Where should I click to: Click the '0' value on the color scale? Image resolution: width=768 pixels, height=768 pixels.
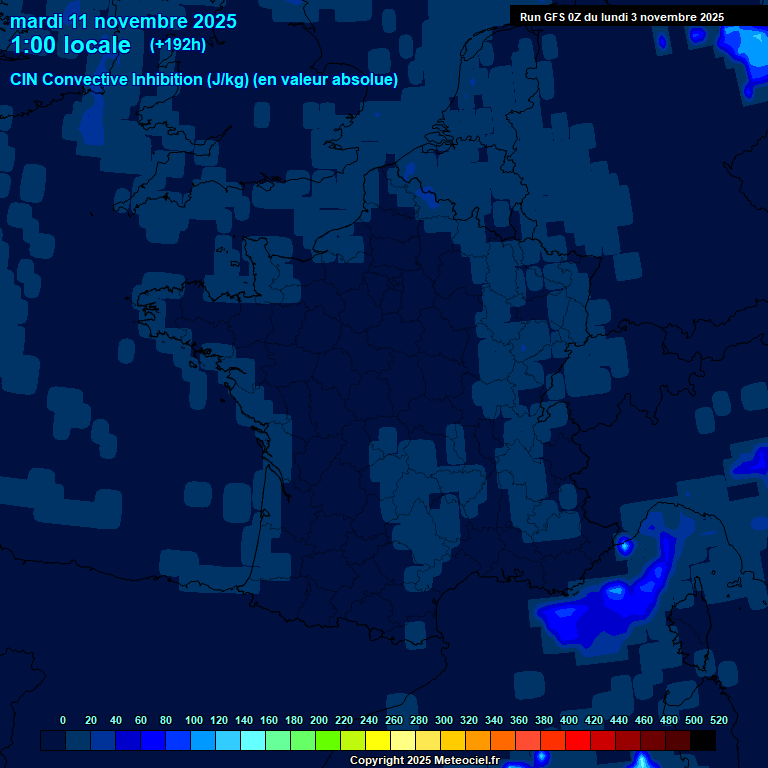[63, 720]
